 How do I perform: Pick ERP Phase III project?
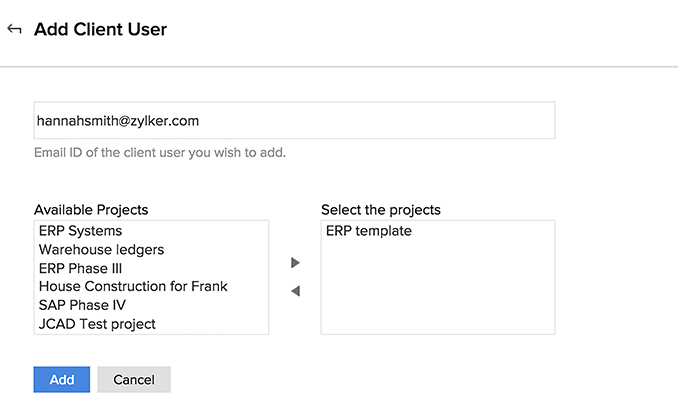81,268
